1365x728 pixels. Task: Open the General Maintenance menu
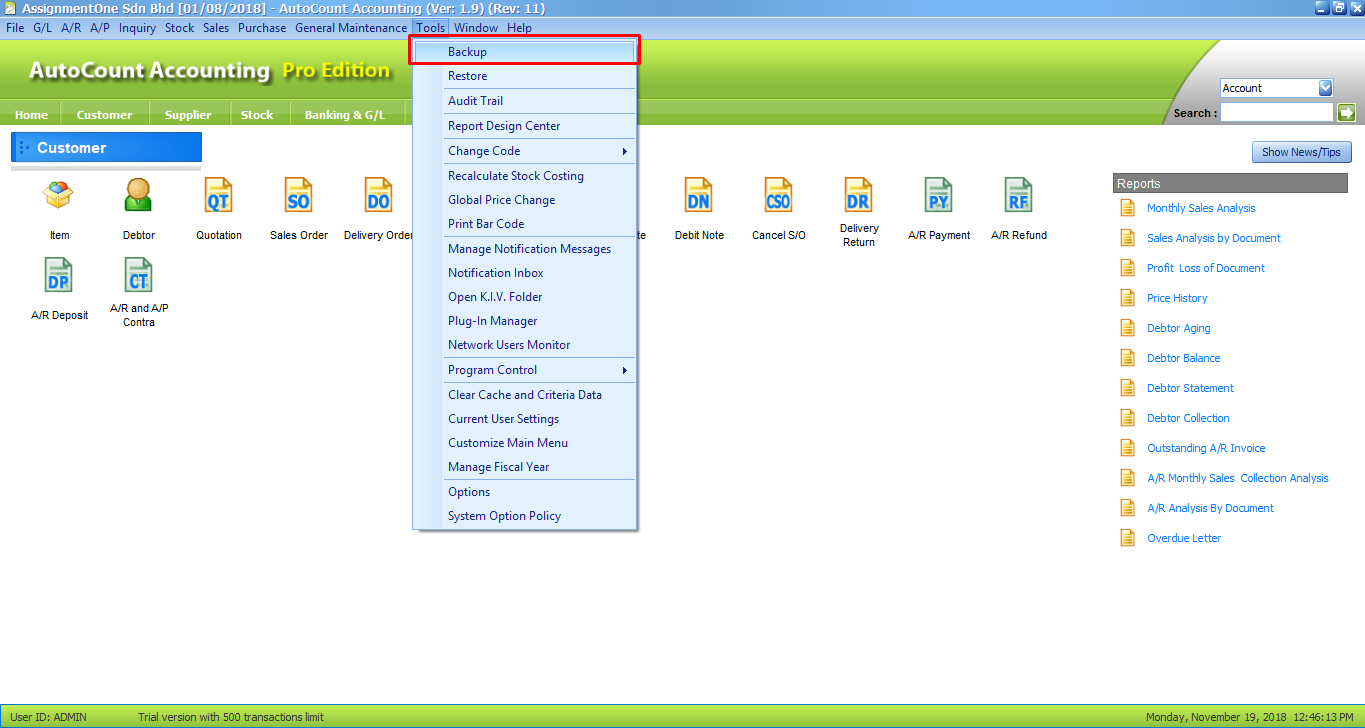pyautogui.click(x=351, y=28)
